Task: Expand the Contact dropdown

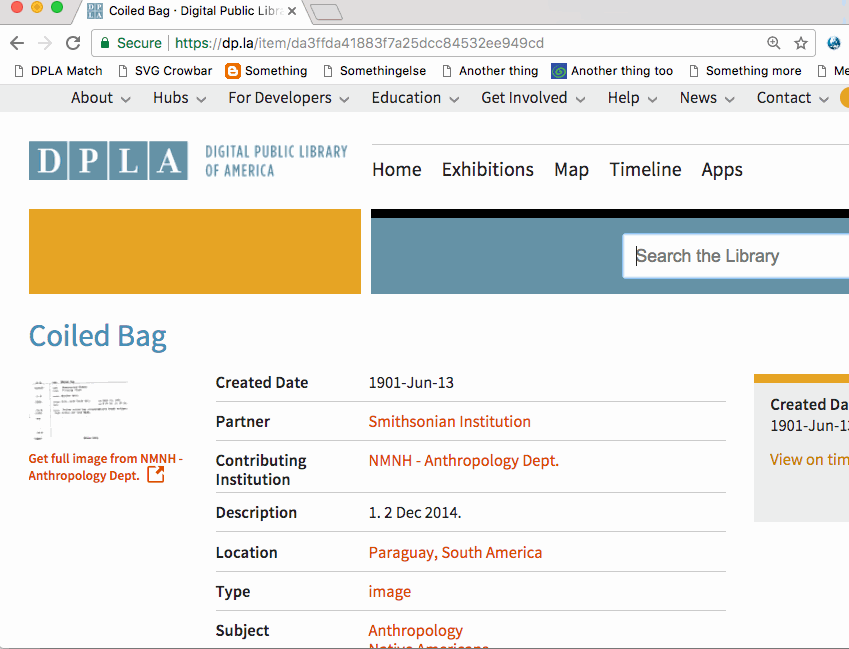Action: coord(793,98)
